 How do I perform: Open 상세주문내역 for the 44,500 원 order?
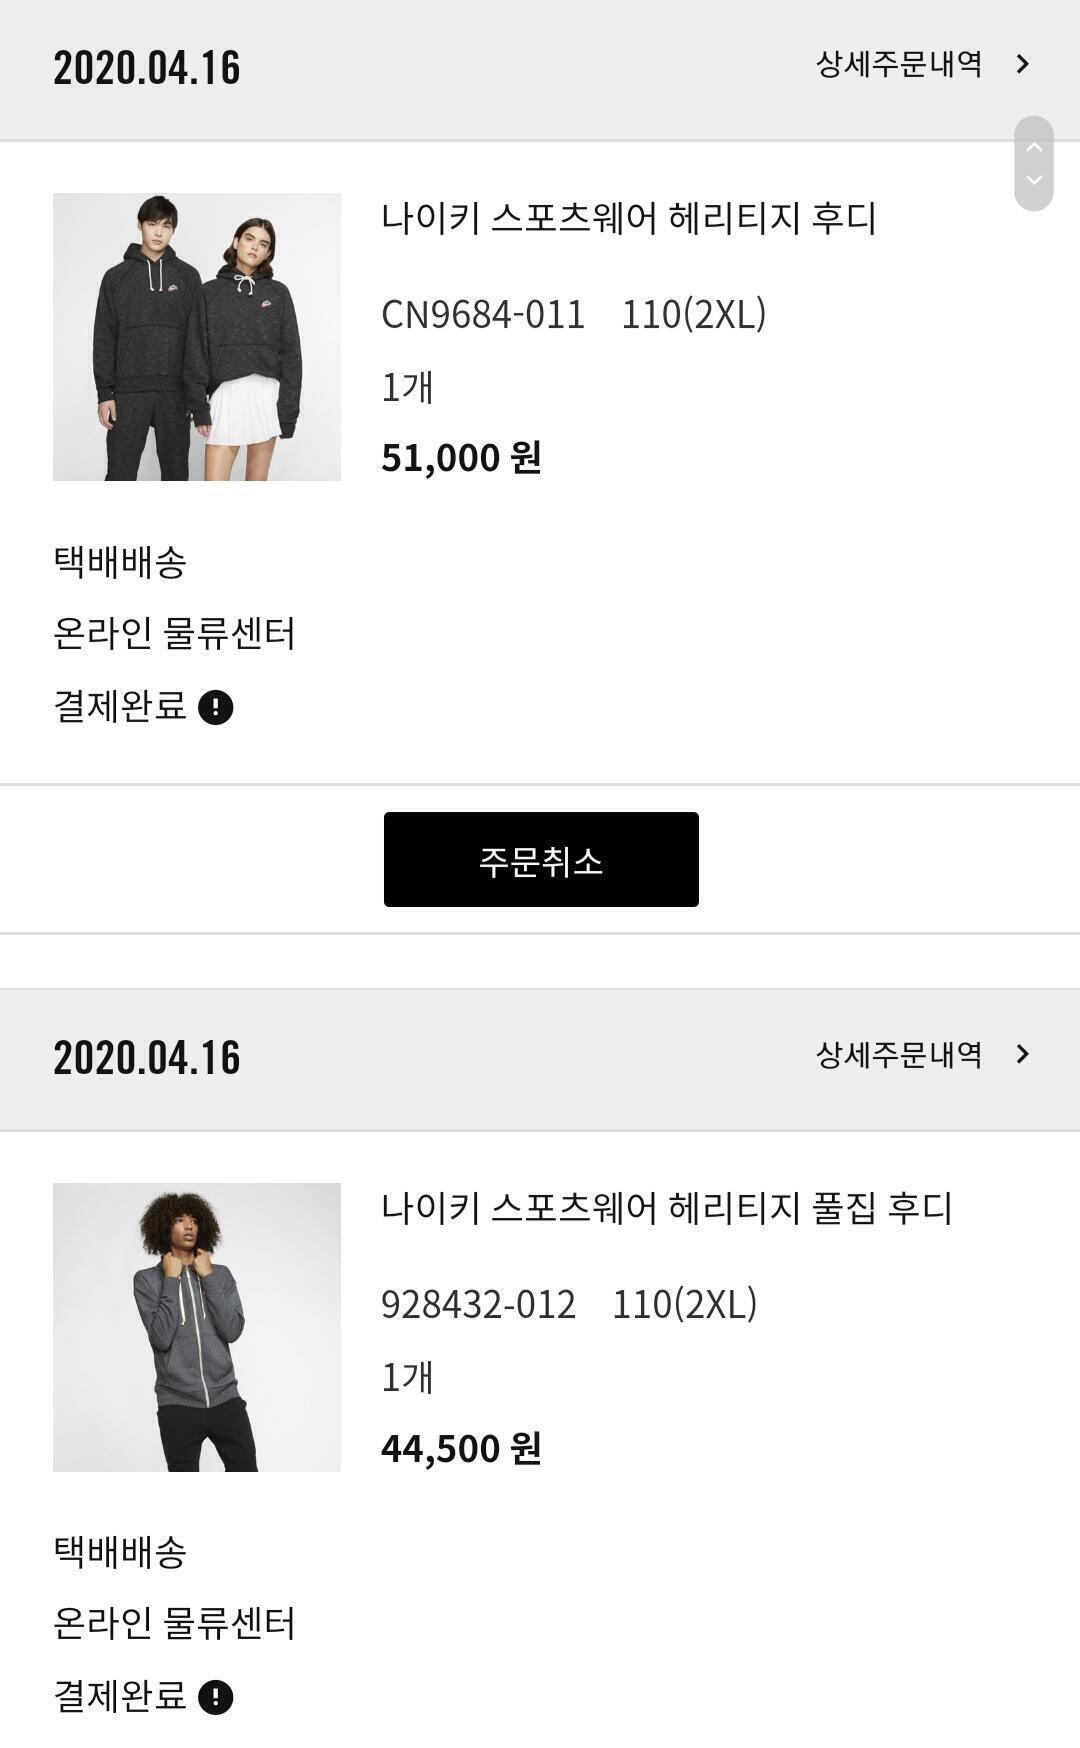pyautogui.click(x=899, y=1054)
